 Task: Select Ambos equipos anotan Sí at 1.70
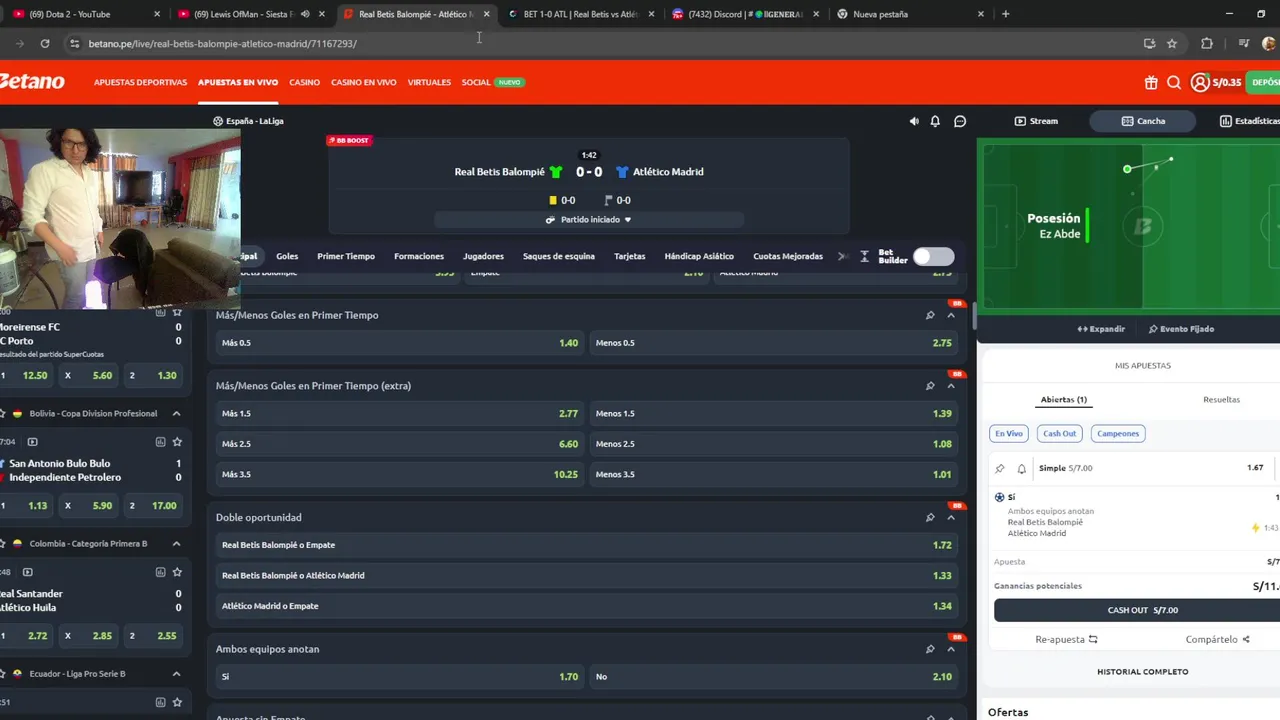[400, 677]
